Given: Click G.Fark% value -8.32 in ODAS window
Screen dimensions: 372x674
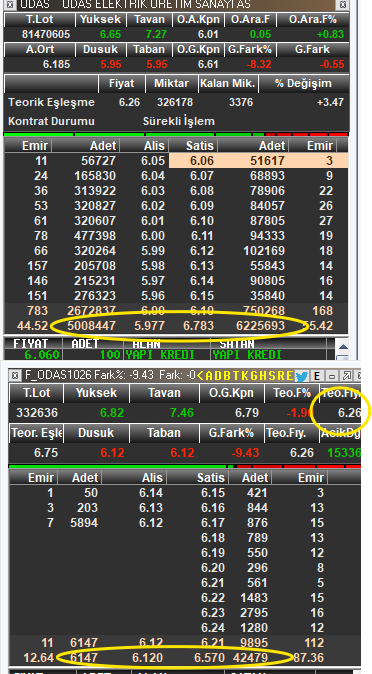Looking at the screenshot, I should (x=259, y=64).
